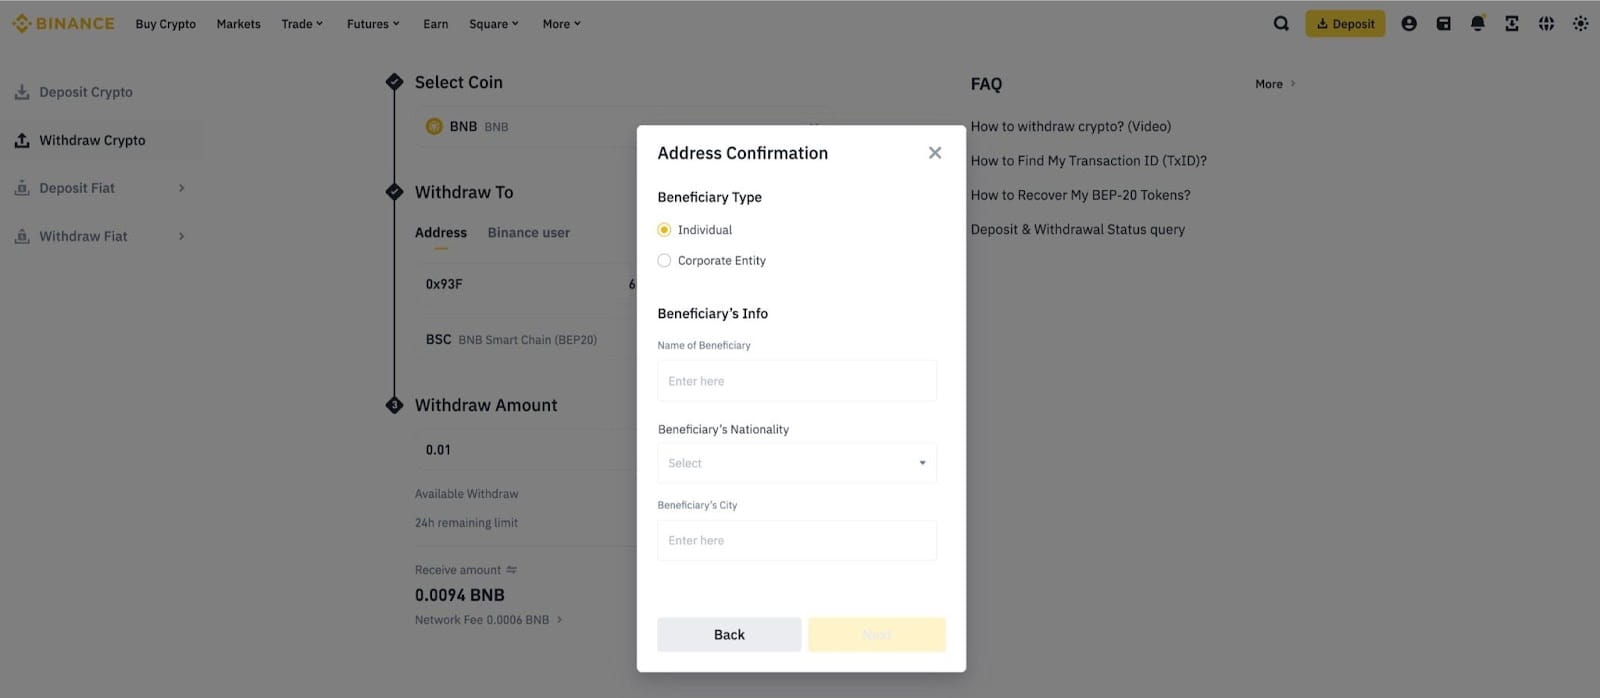Click the BSC BNB Smart Chain network field
1600x698 pixels.
(527, 340)
